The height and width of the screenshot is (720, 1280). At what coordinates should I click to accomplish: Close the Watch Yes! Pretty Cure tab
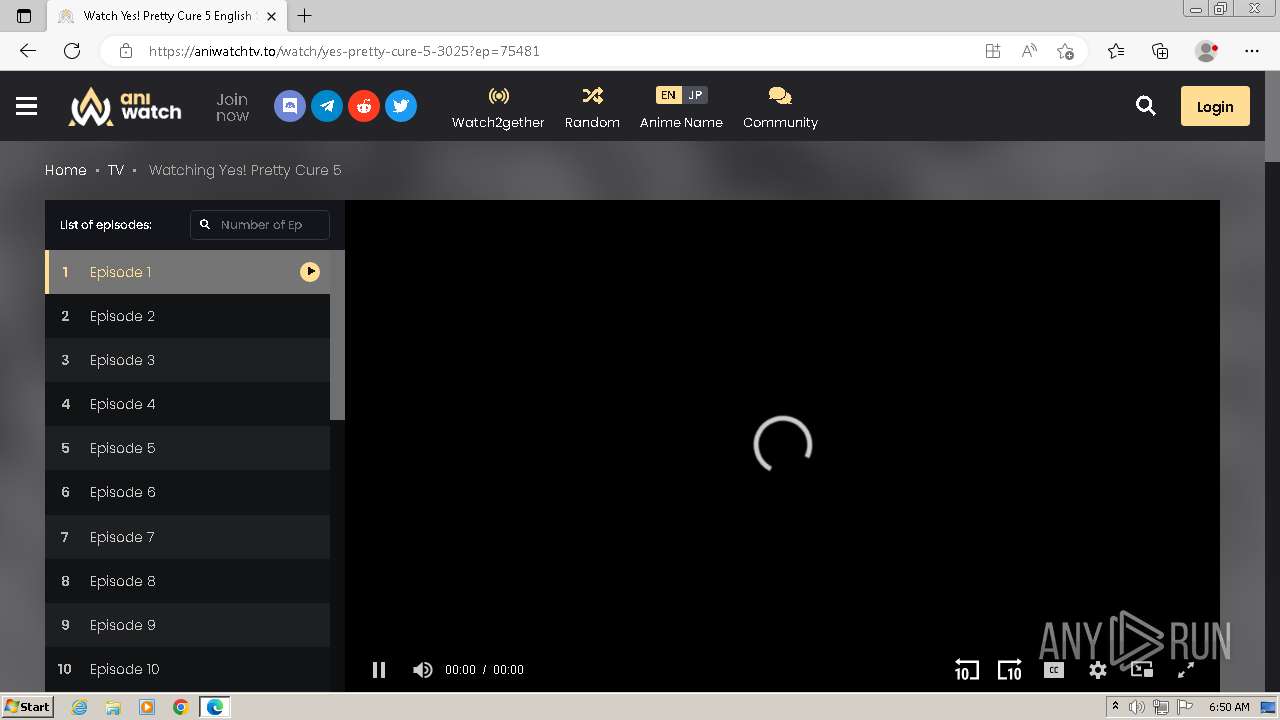click(271, 16)
